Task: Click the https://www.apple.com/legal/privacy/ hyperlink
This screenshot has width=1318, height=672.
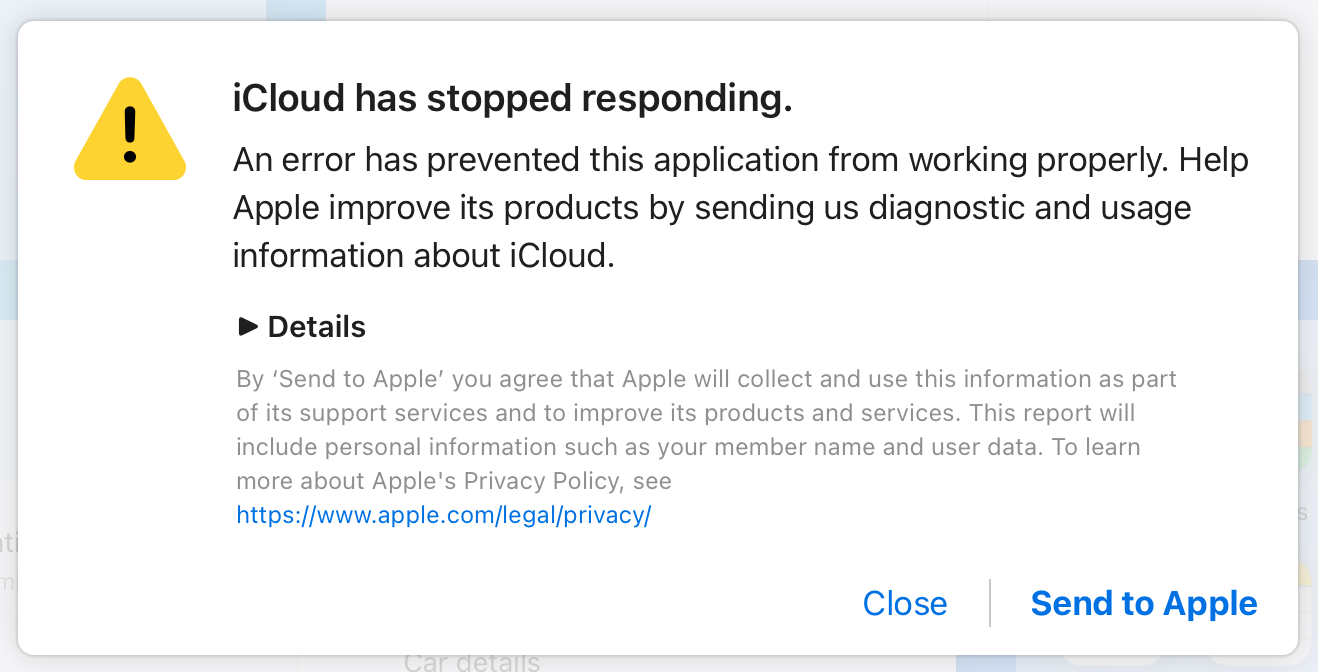Action: 443,514
